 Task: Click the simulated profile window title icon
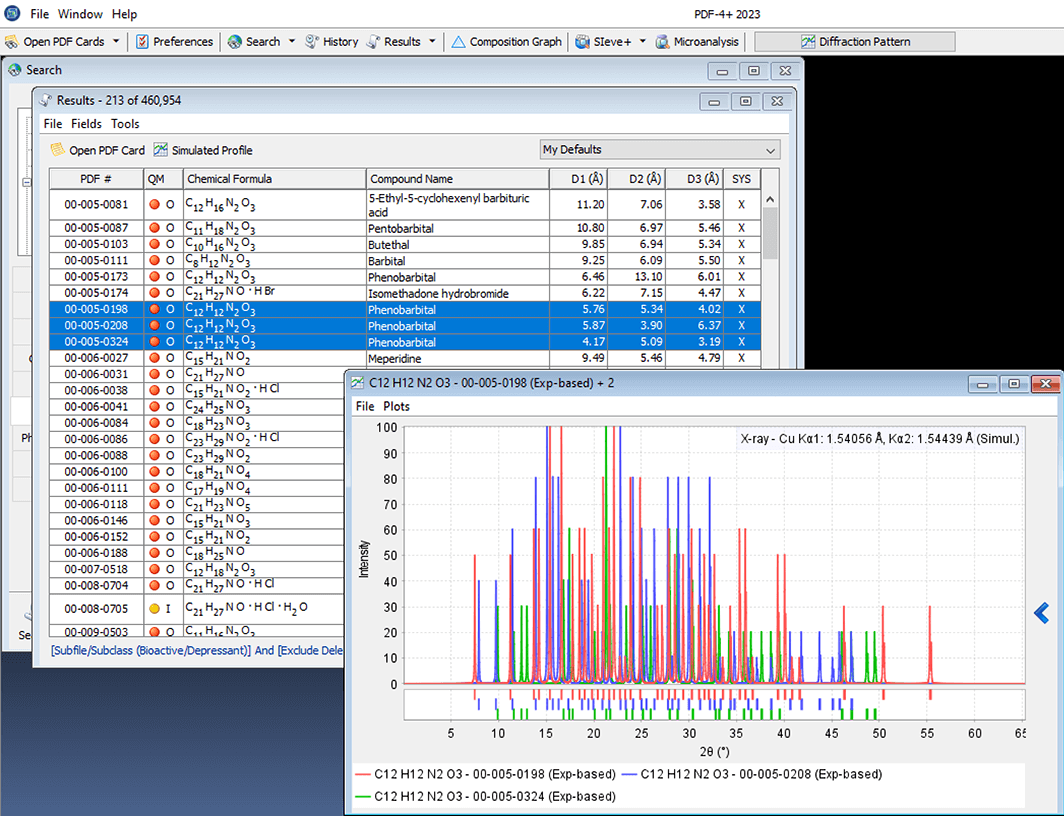click(x=357, y=383)
